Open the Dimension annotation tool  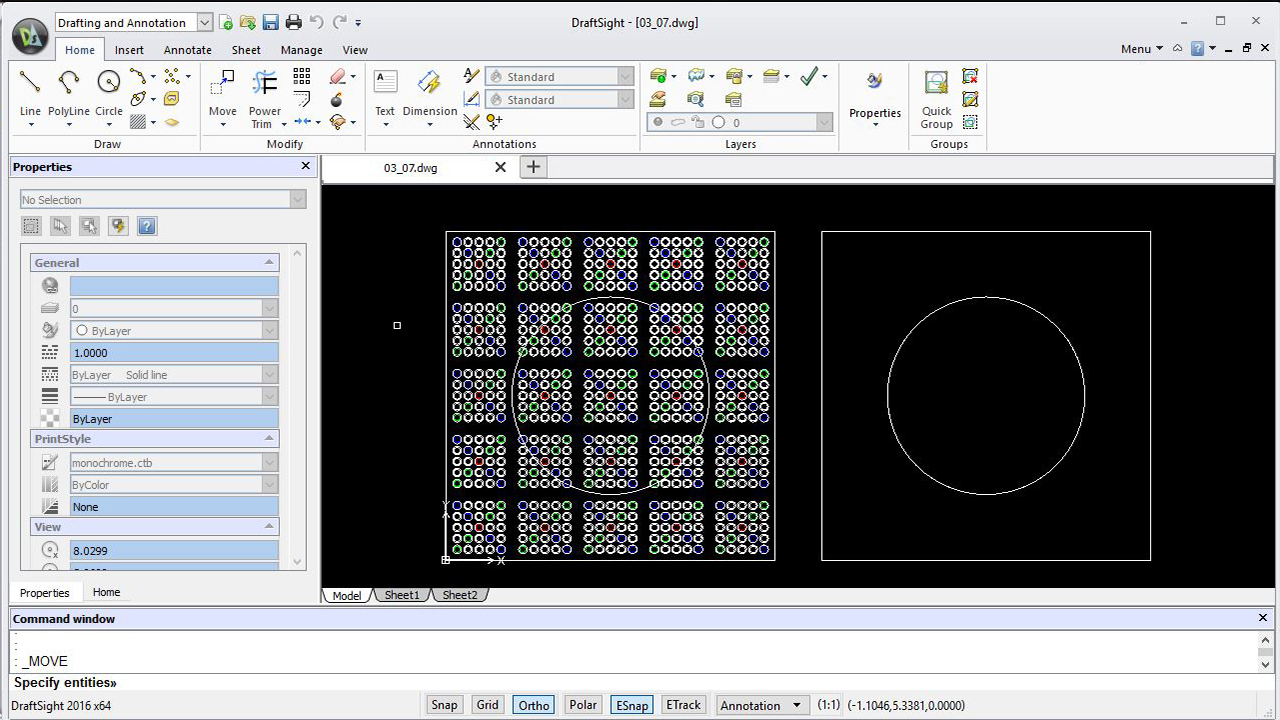pyautogui.click(x=429, y=83)
